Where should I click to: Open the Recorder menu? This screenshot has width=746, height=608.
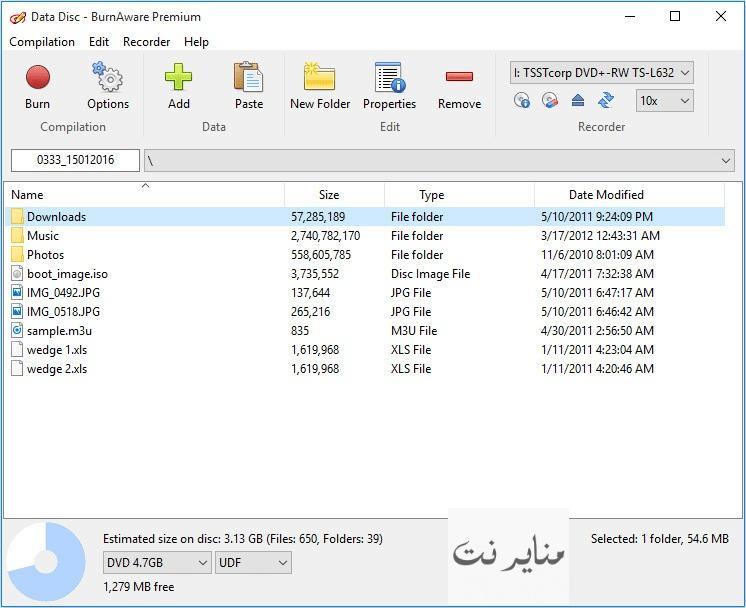coord(147,42)
